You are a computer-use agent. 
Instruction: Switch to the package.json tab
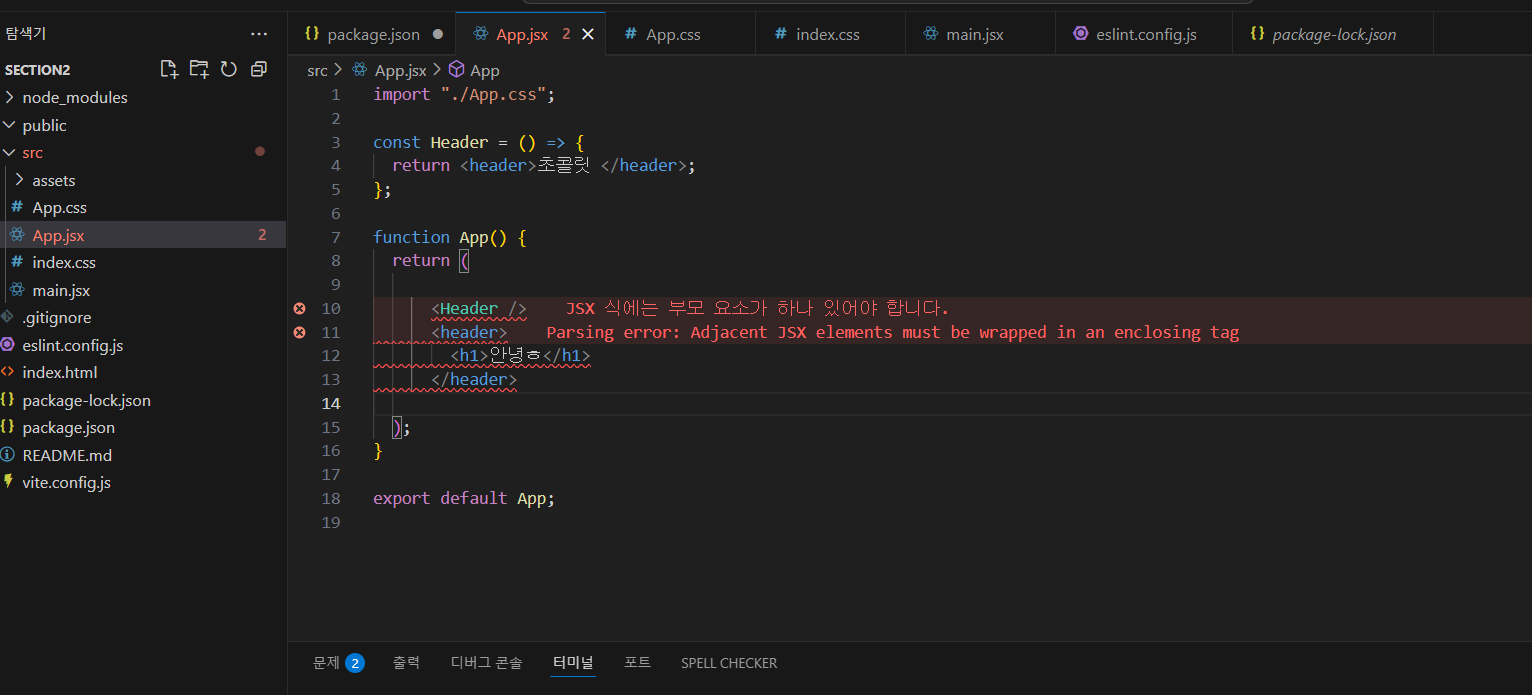(x=373, y=34)
